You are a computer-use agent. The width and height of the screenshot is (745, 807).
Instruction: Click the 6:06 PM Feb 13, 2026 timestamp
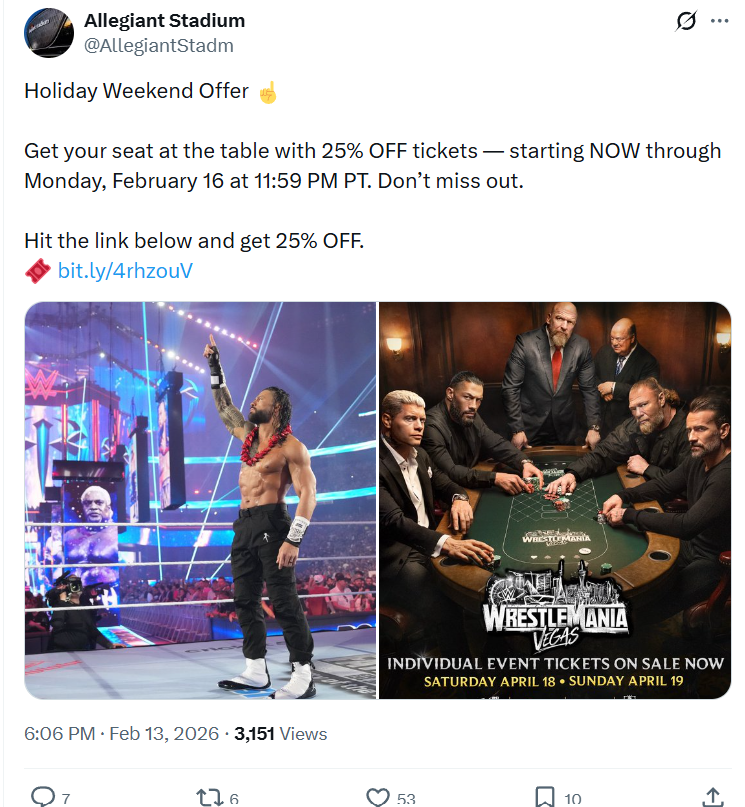[121, 733]
